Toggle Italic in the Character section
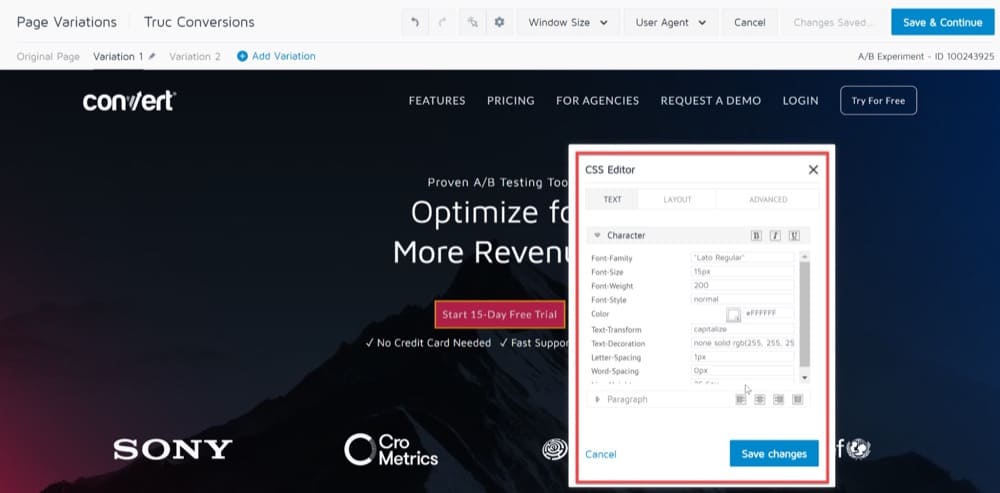The width and height of the screenshot is (1000, 493). [x=775, y=235]
